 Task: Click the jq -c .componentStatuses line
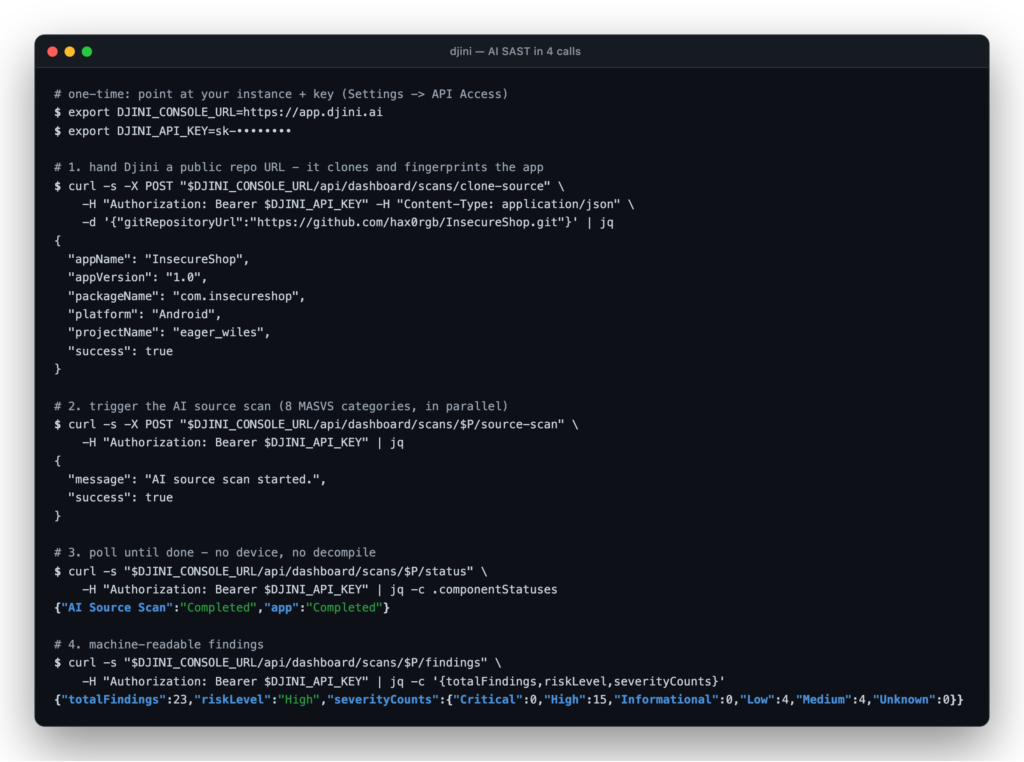pyautogui.click(x=320, y=590)
